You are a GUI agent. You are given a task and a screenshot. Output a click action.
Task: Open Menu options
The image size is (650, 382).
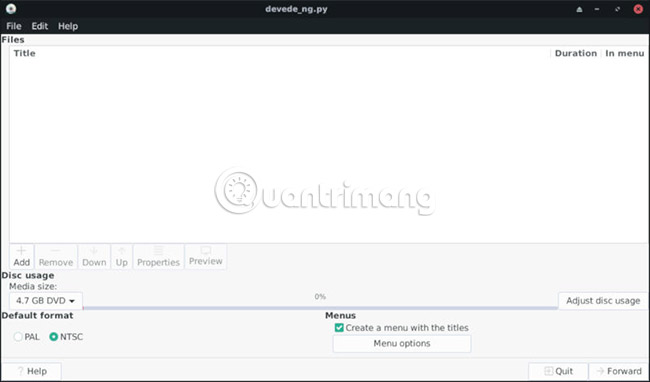point(402,343)
